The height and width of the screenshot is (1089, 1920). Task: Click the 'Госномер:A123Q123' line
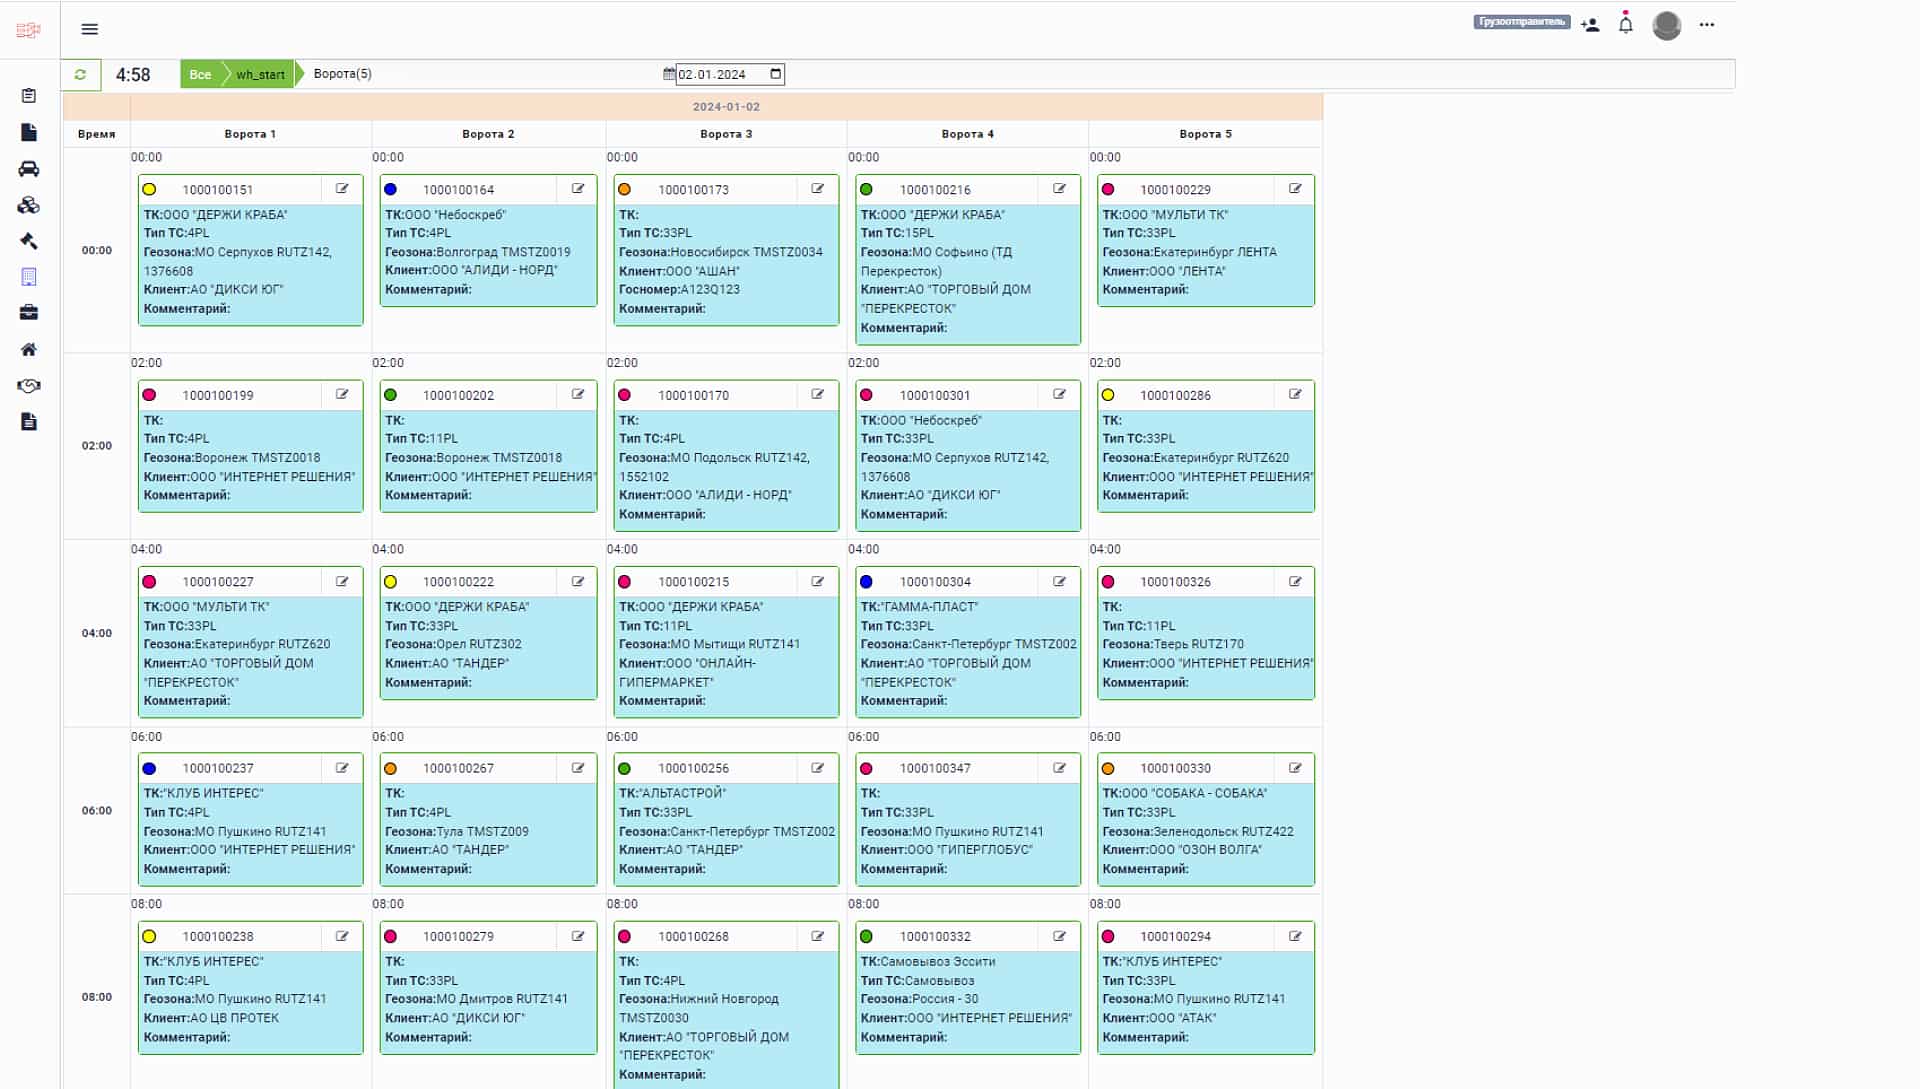click(x=679, y=290)
